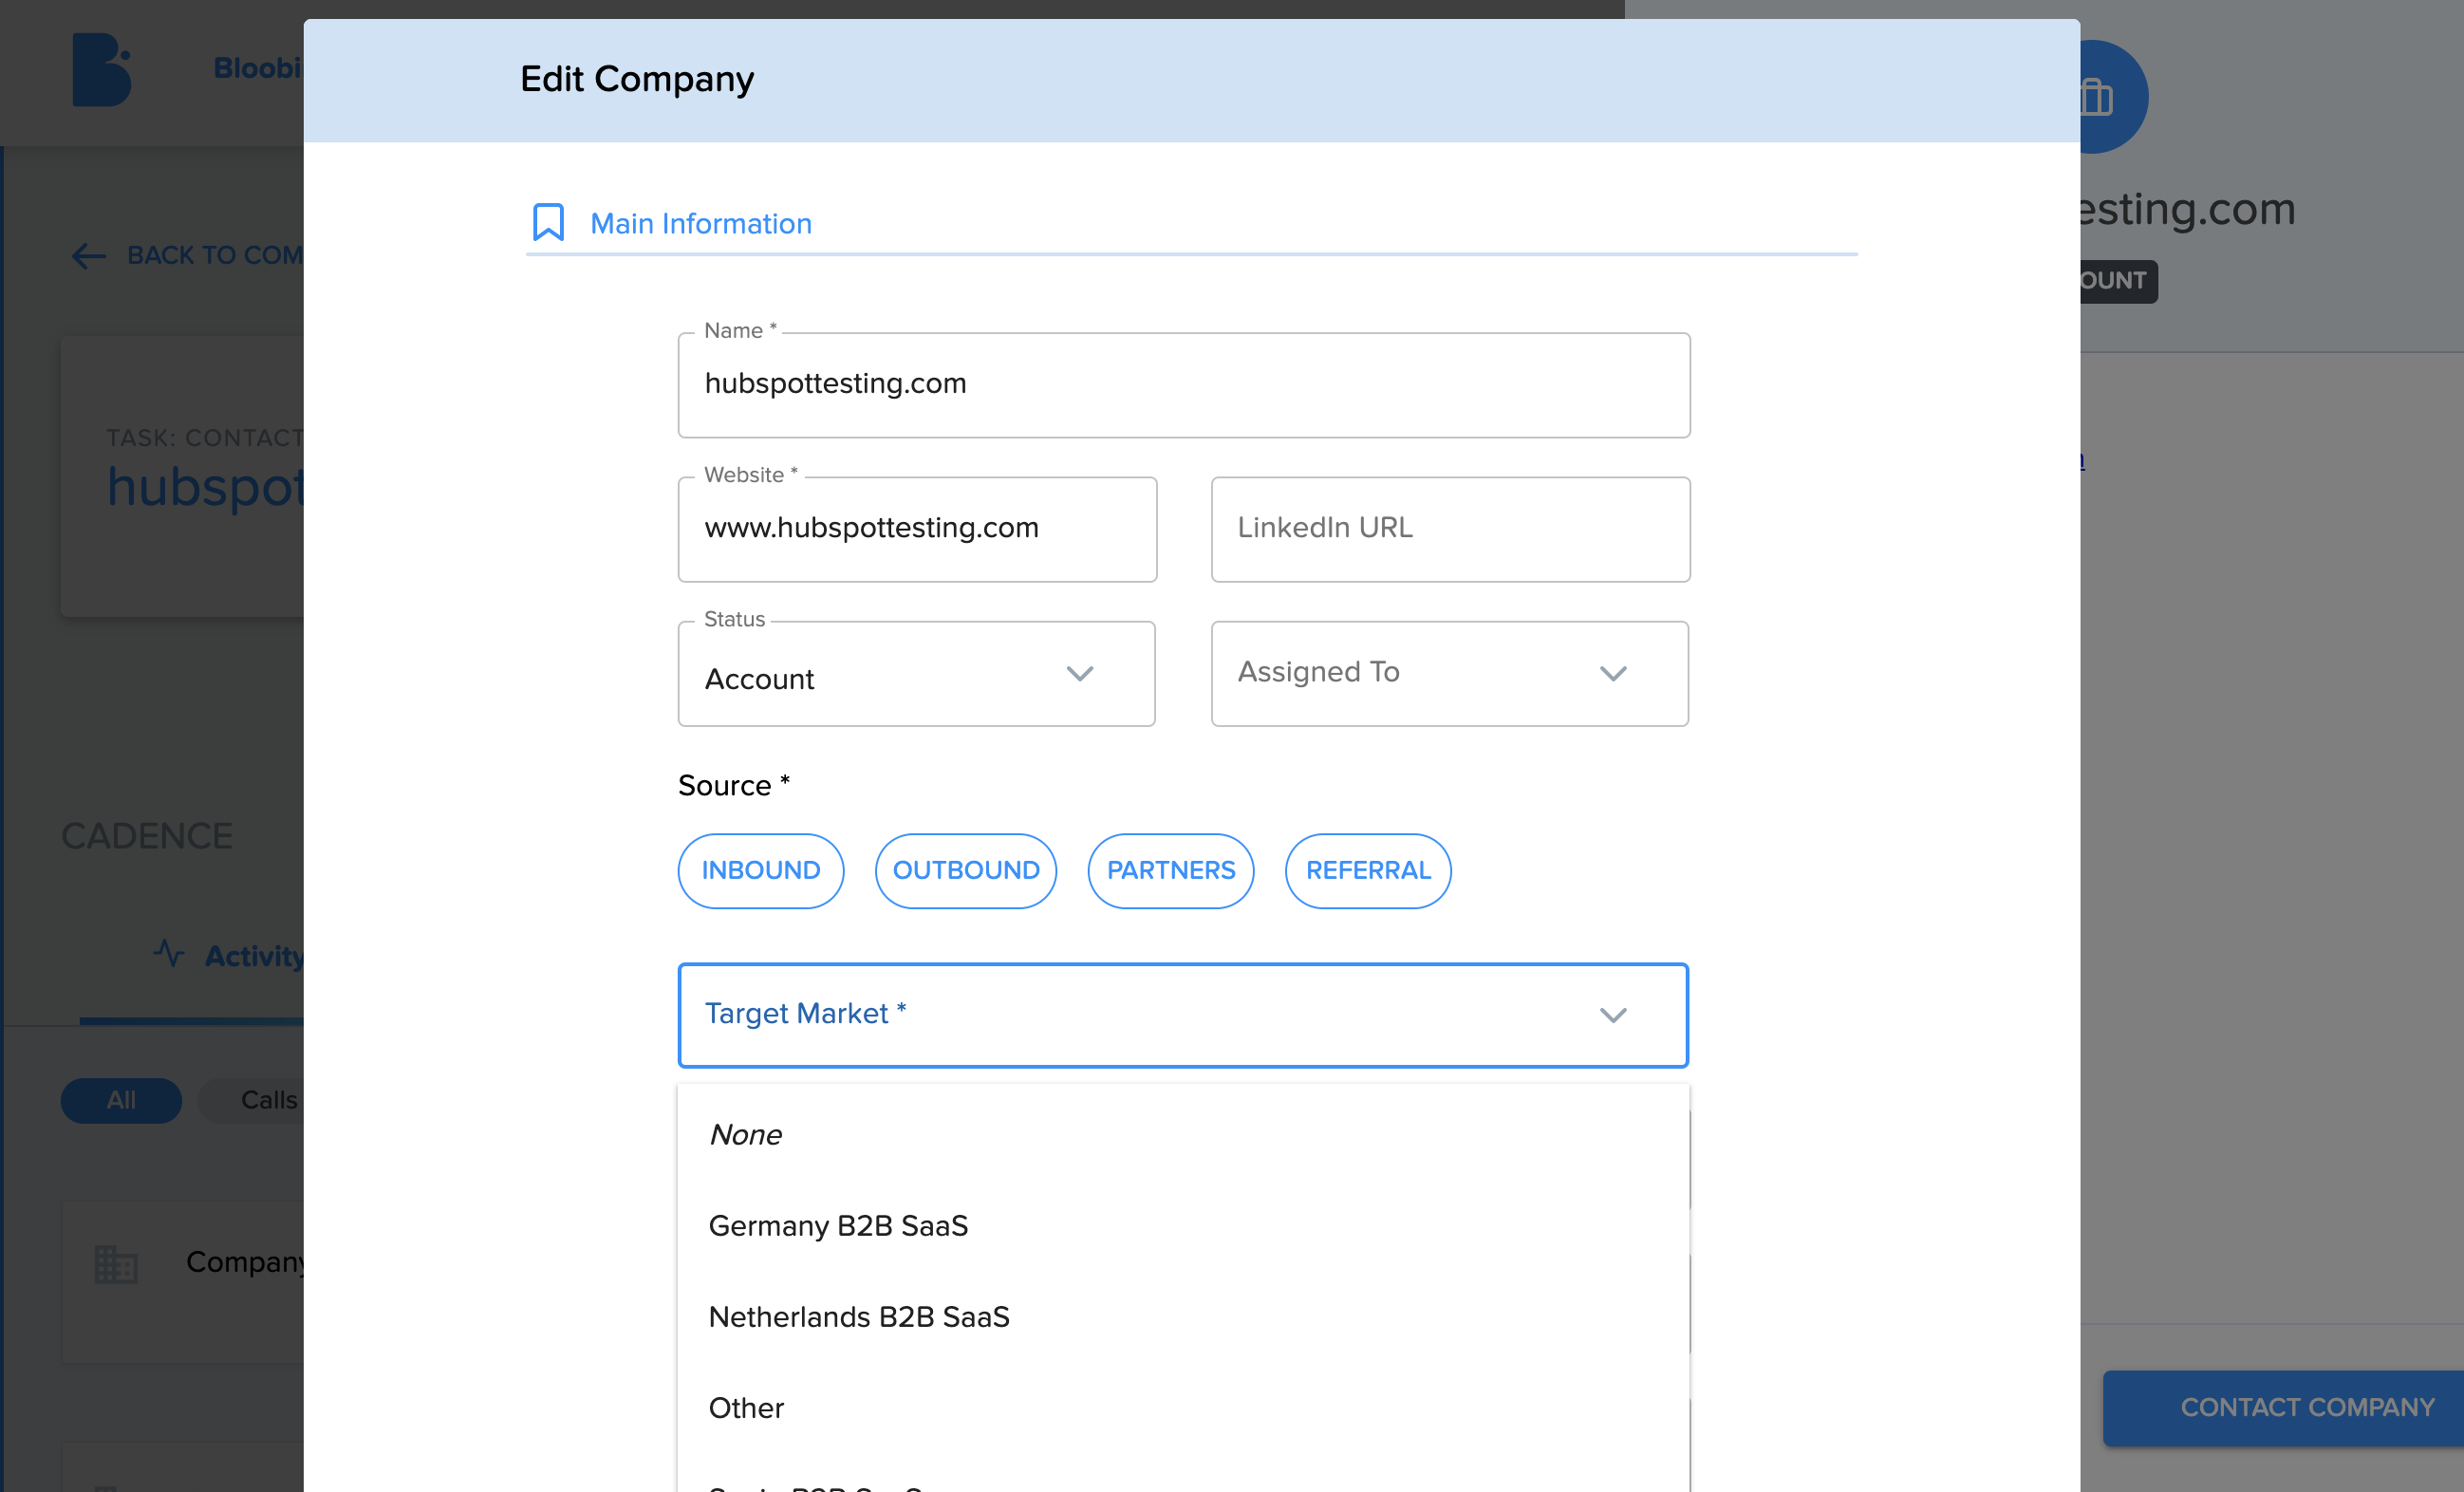This screenshot has width=2464, height=1492.
Task: Click the Source label
Action: [733, 785]
